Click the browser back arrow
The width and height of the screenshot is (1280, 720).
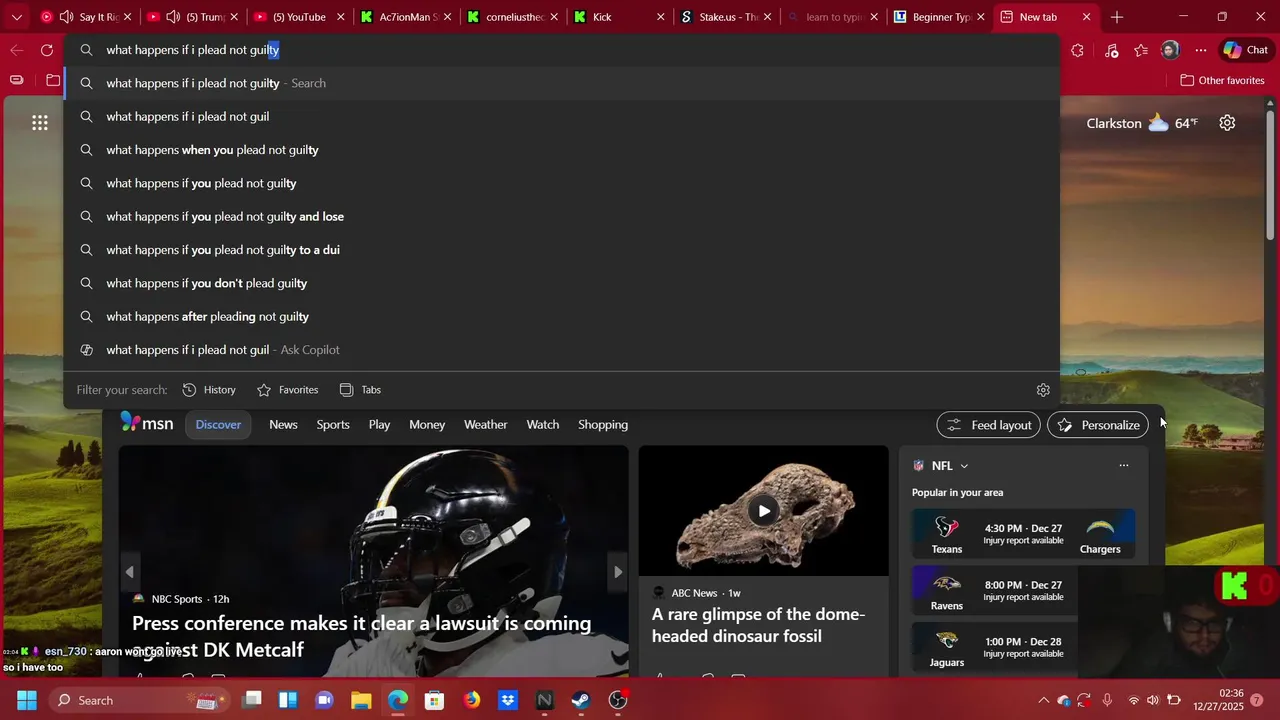click(x=16, y=50)
